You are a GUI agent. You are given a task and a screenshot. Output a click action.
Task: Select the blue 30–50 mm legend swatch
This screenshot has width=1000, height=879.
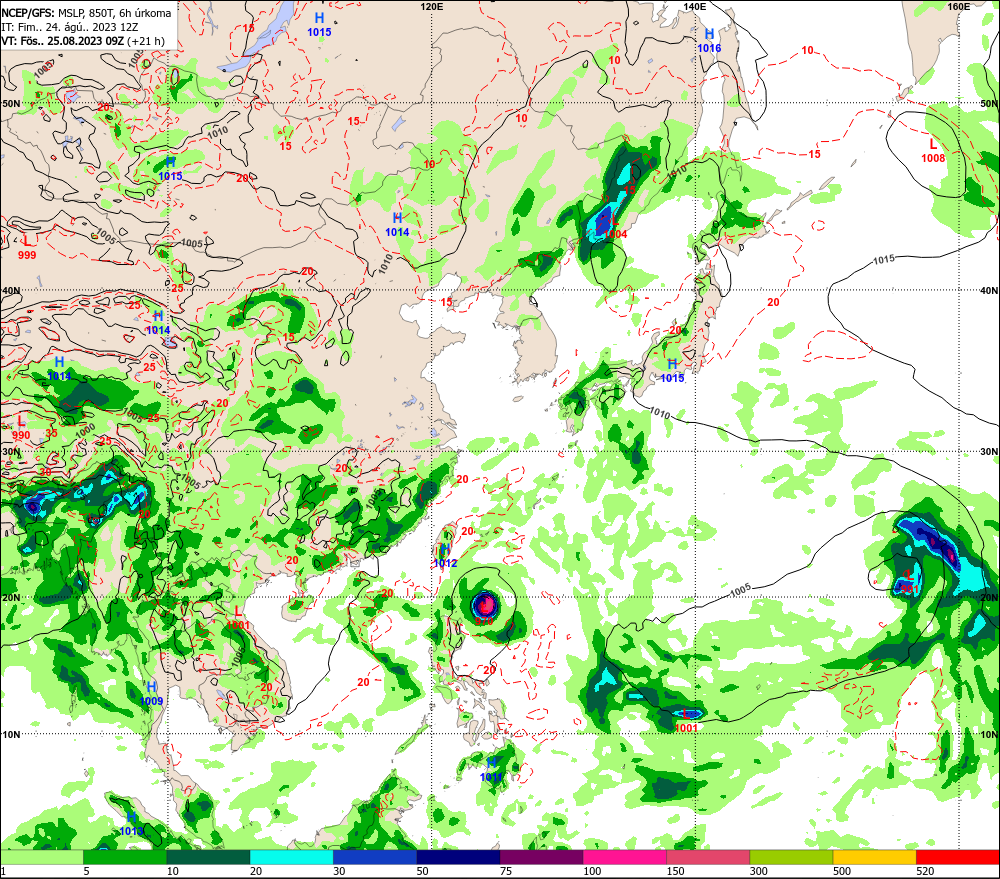click(x=375, y=857)
